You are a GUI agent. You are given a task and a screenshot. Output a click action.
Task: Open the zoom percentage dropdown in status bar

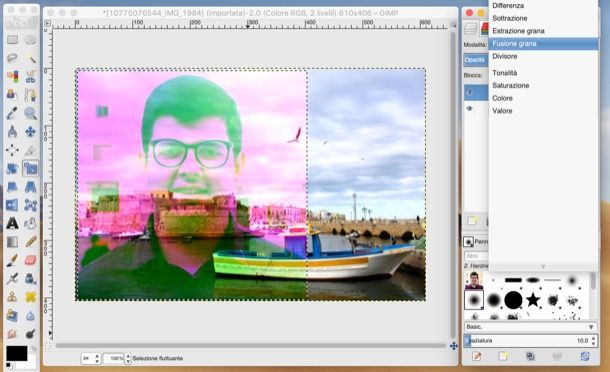tap(128, 358)
